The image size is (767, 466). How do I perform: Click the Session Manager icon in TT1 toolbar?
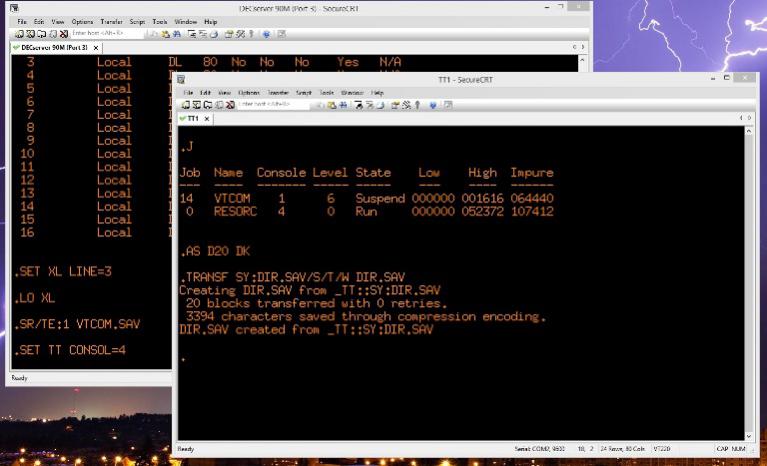pyautogui.click(x=186, y=104)
